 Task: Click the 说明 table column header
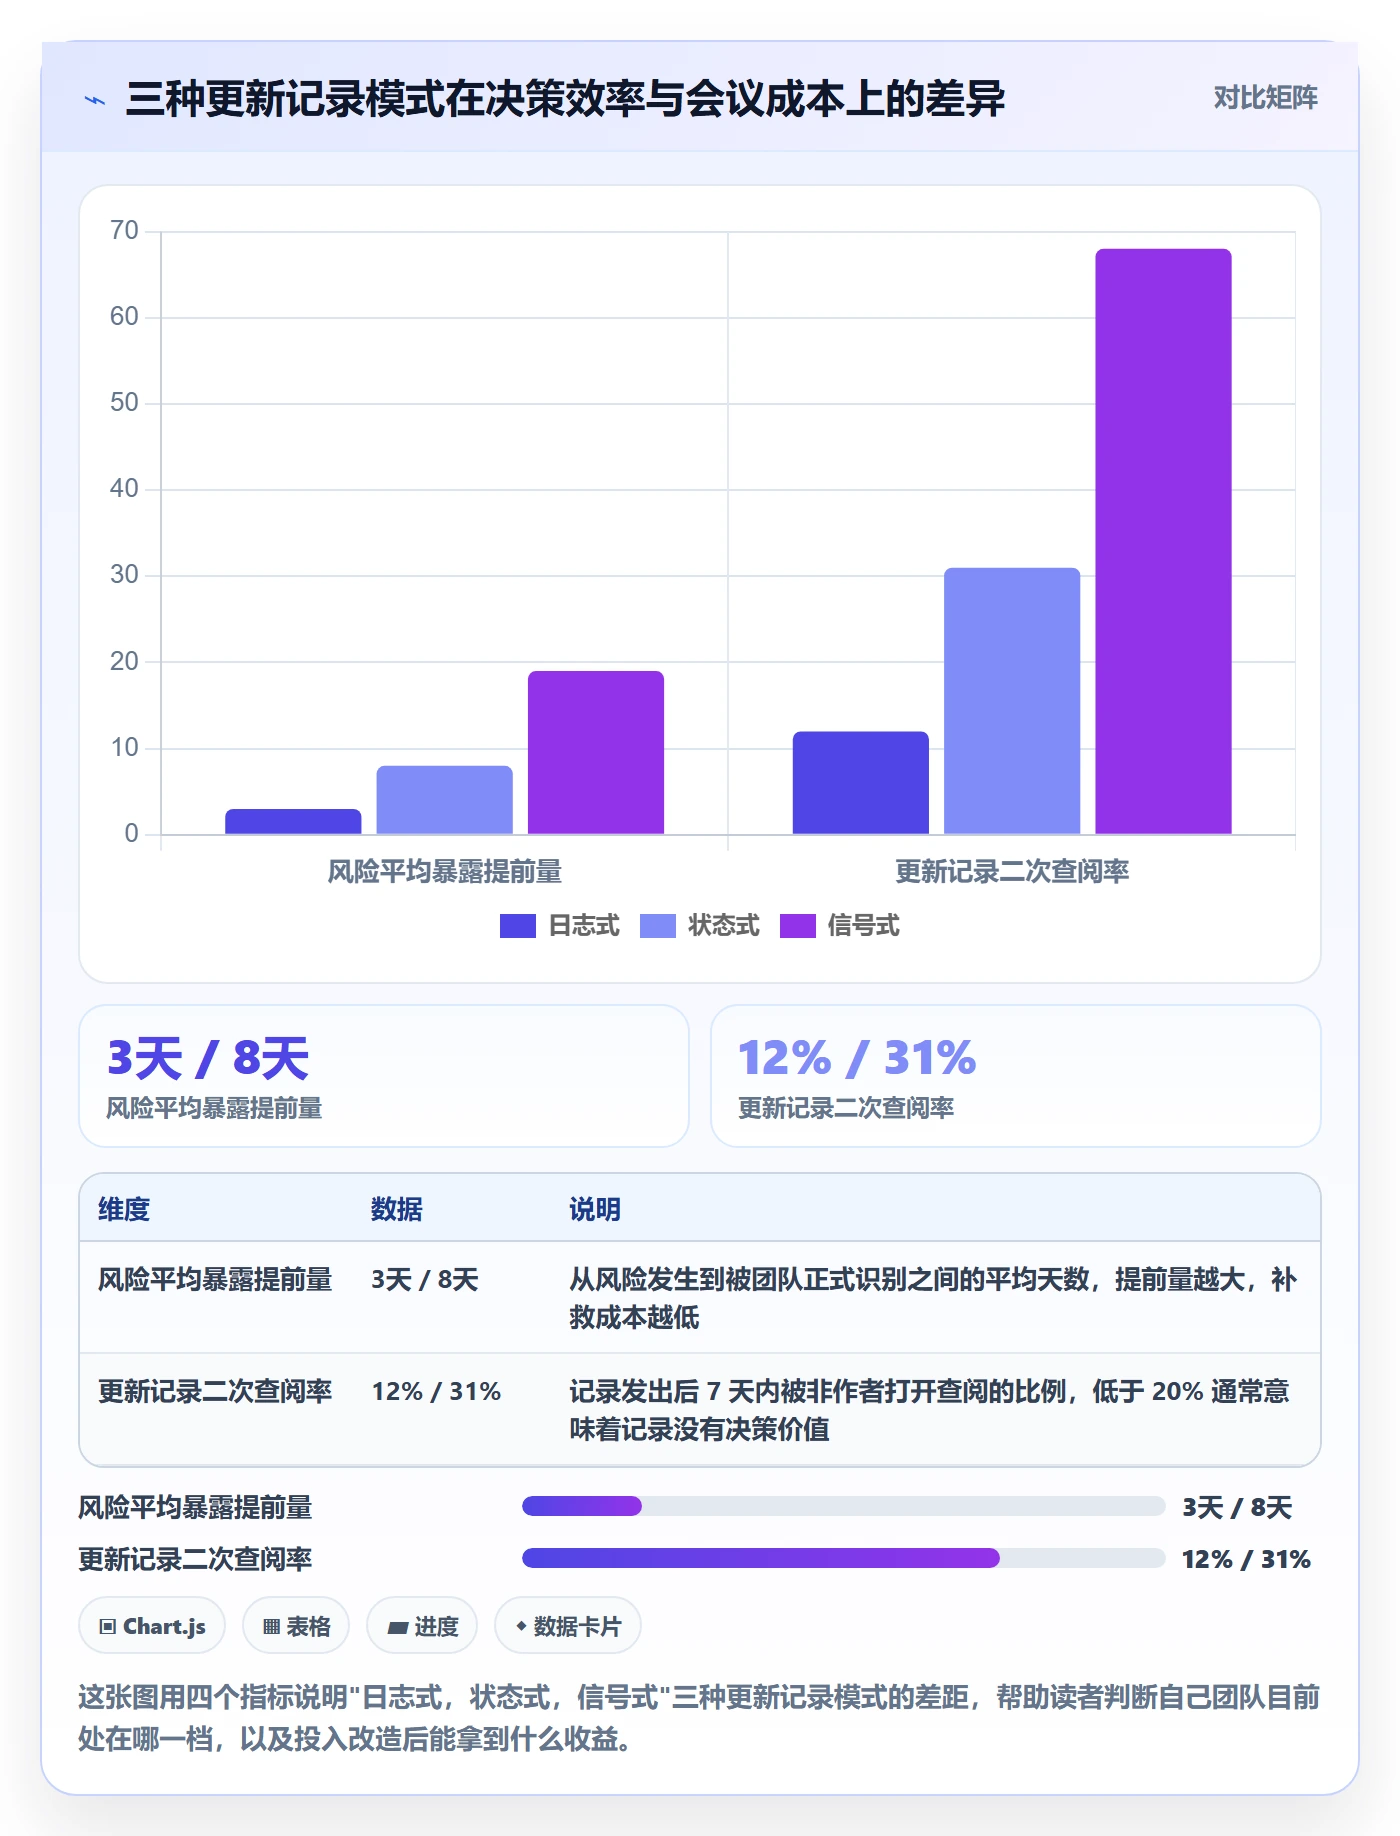point(595,1209)
